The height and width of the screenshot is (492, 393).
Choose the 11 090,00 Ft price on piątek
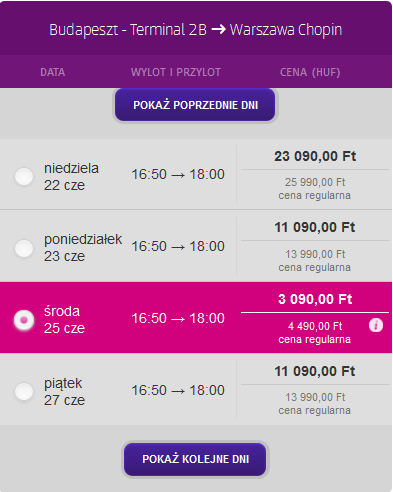tap(315, 371)
